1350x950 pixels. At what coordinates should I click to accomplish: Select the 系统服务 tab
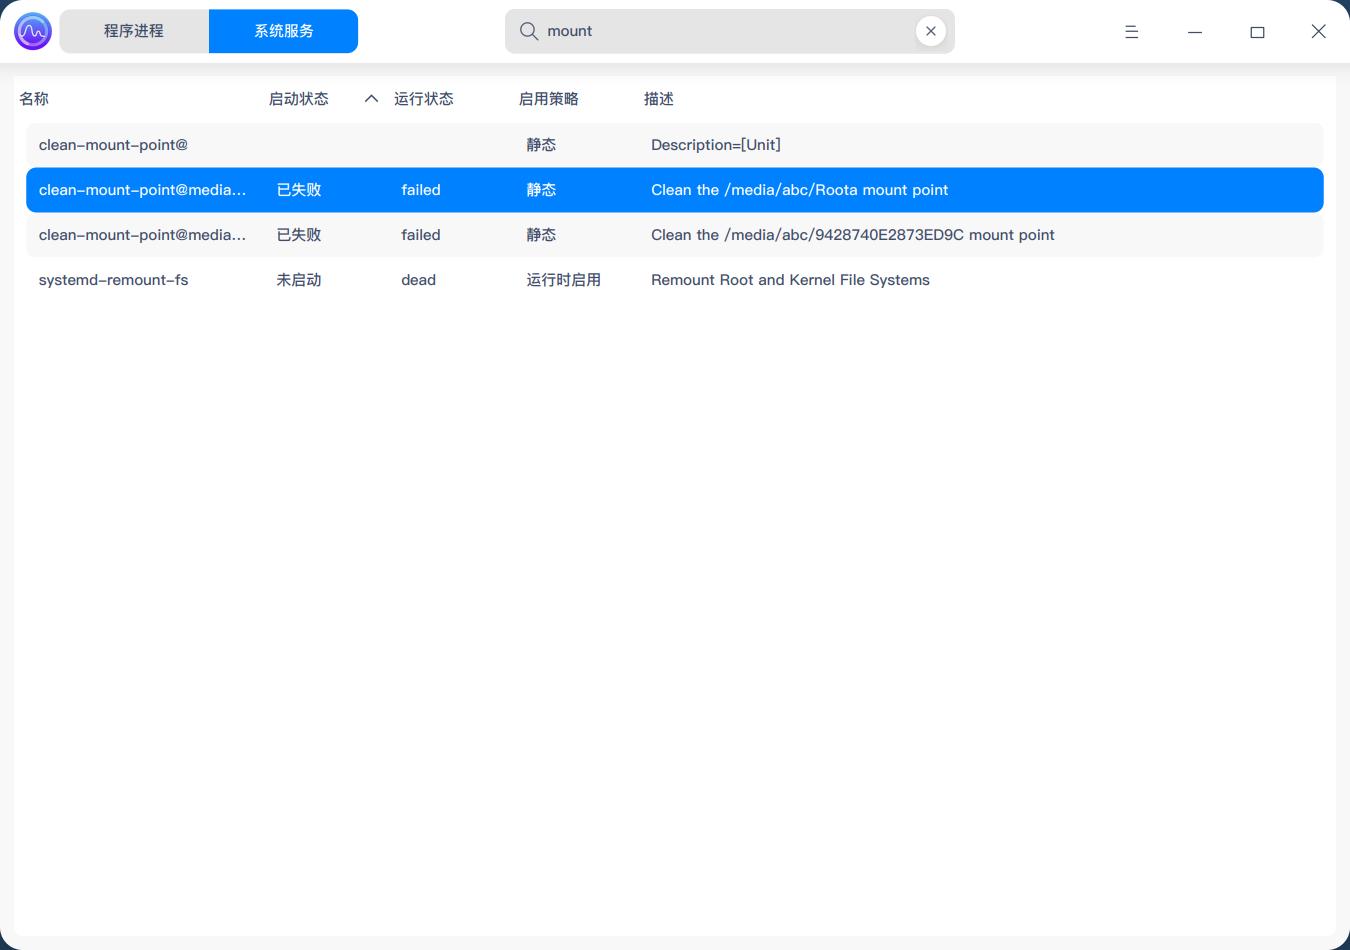pos(283,31)
